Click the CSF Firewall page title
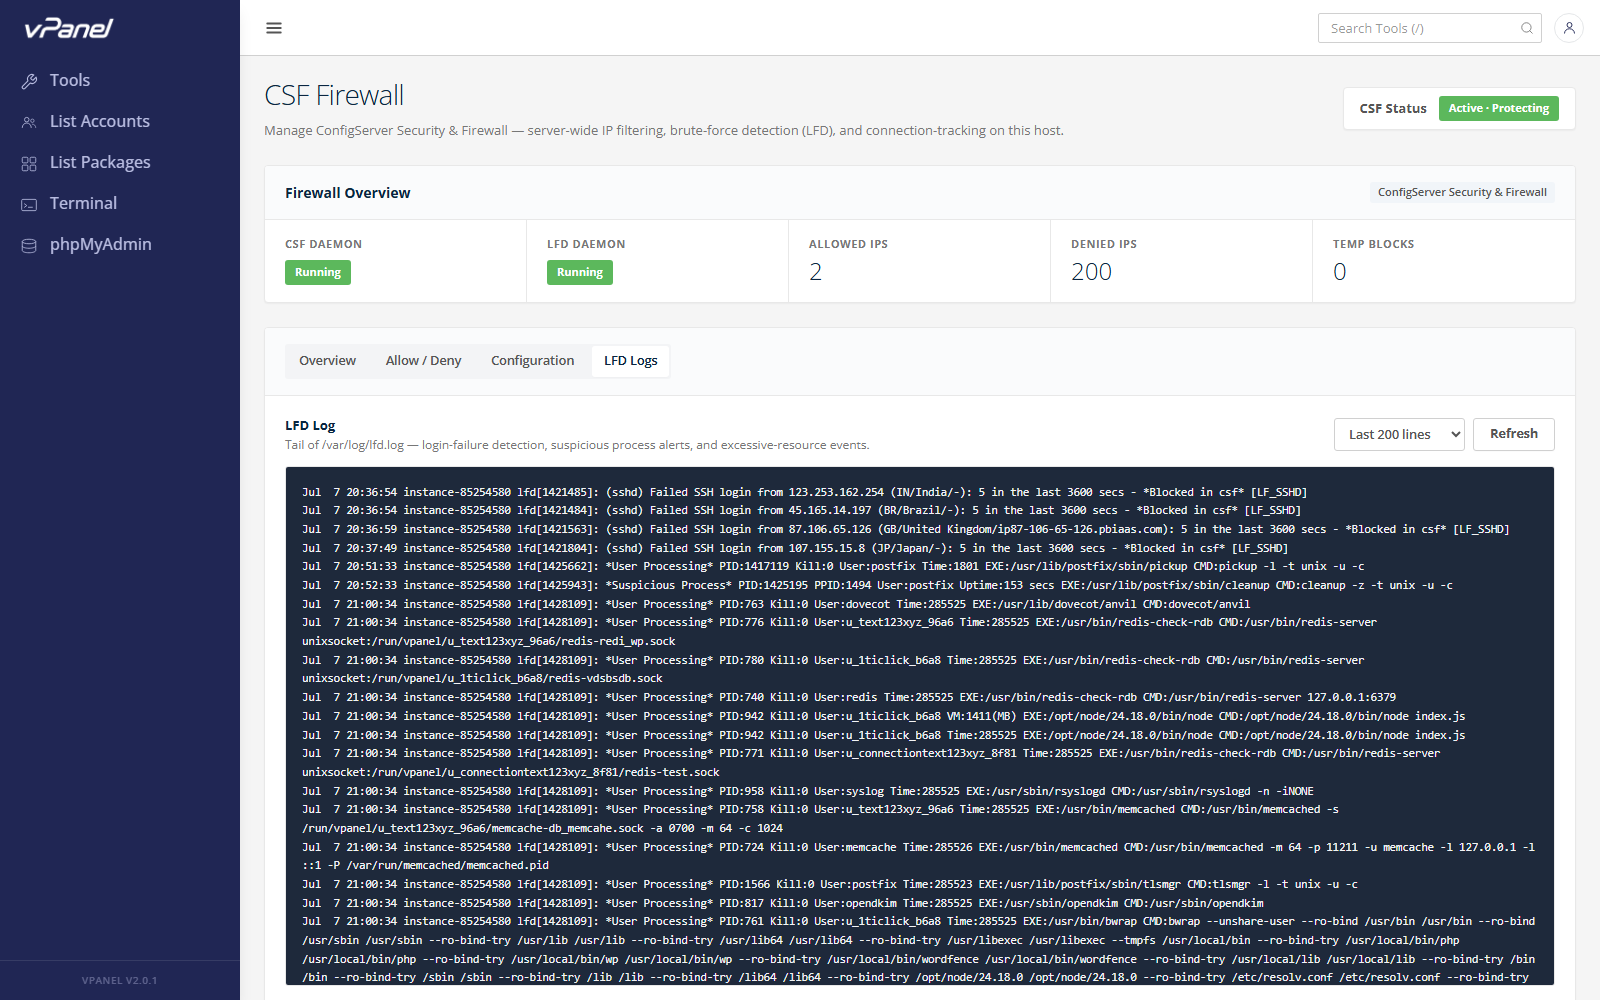The image size is (1600, 1000). click(334, 95)
